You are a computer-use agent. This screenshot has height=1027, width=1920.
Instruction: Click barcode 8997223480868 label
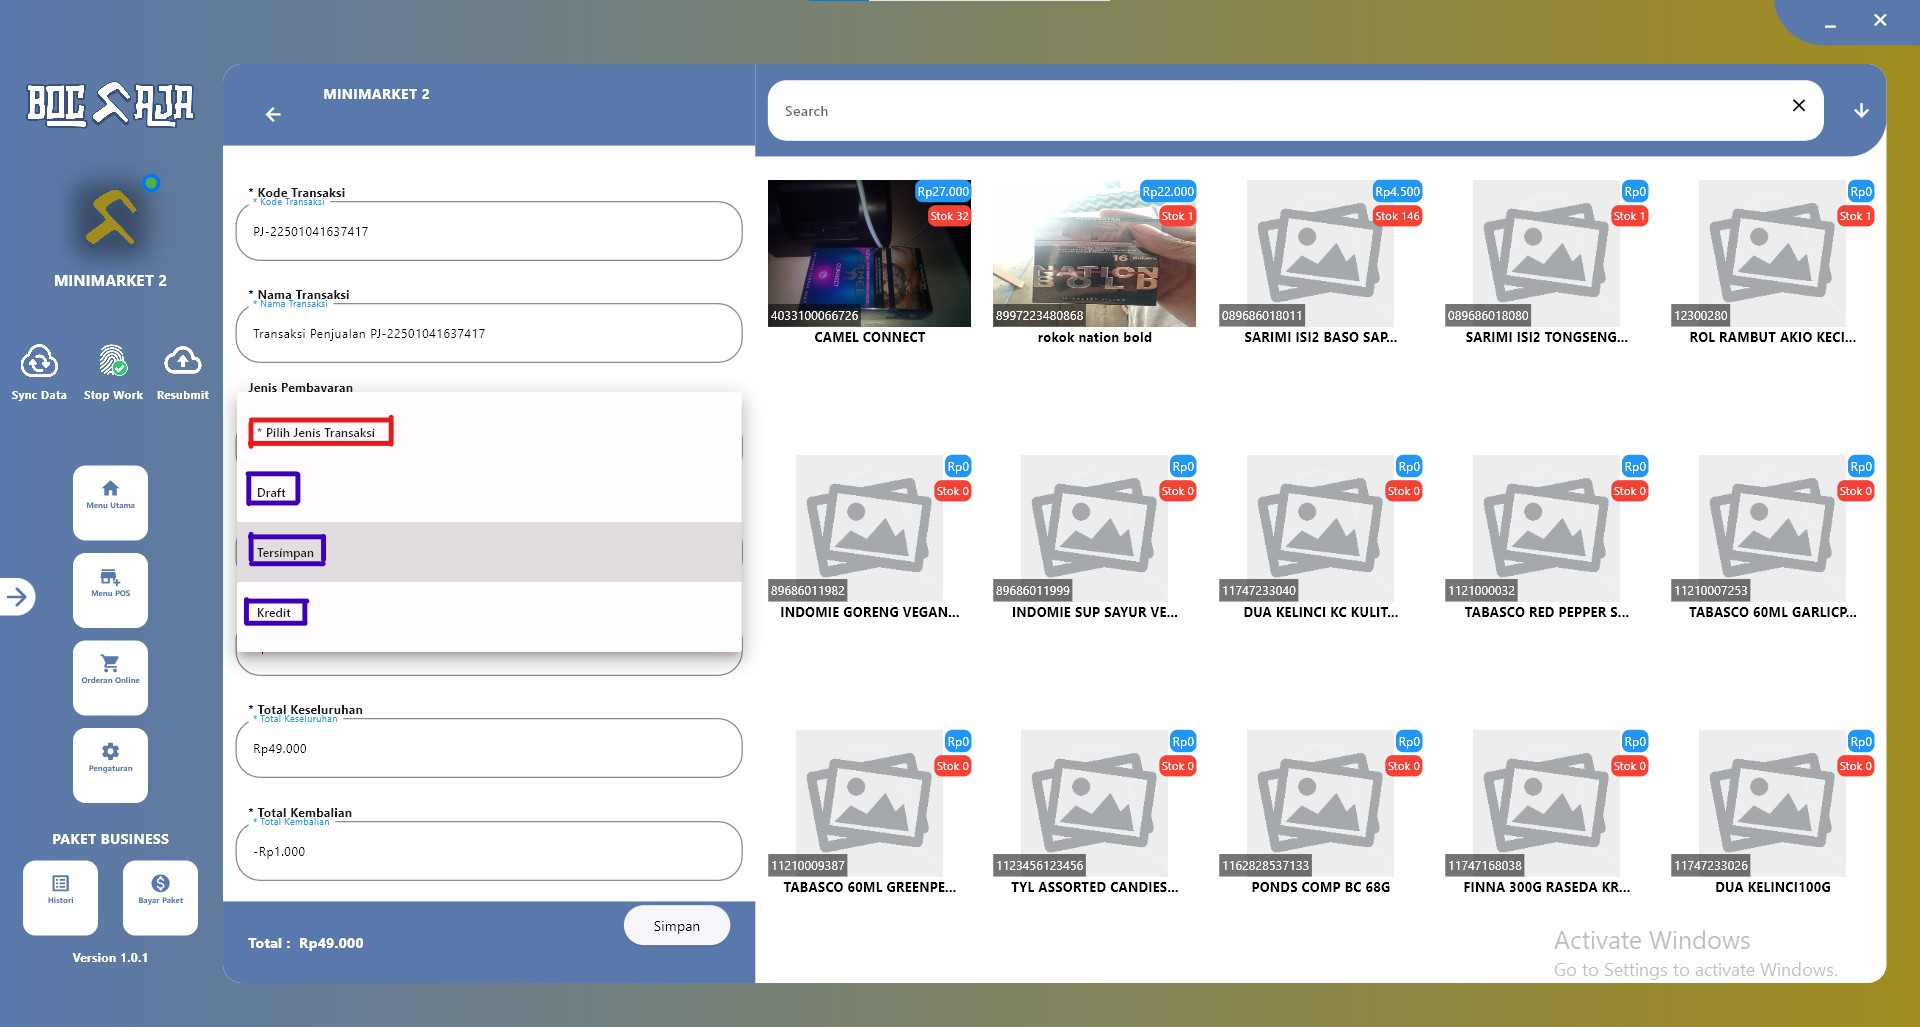1039,316
